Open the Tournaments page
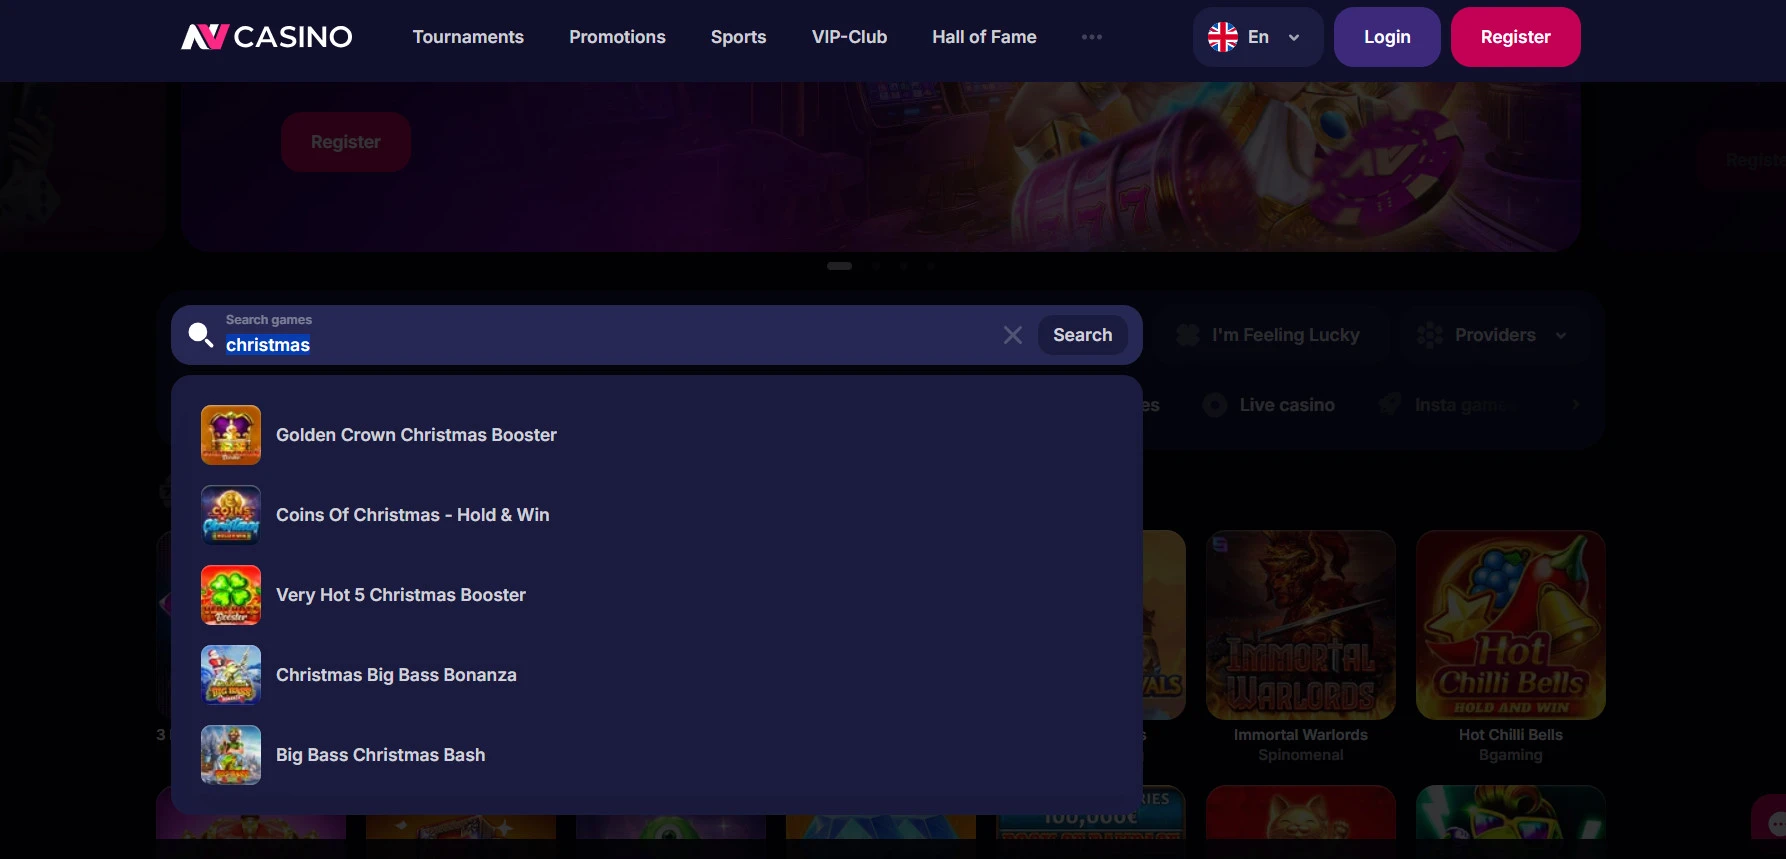The width and height of the screenshot is (1786, 859). coord(468,37)
